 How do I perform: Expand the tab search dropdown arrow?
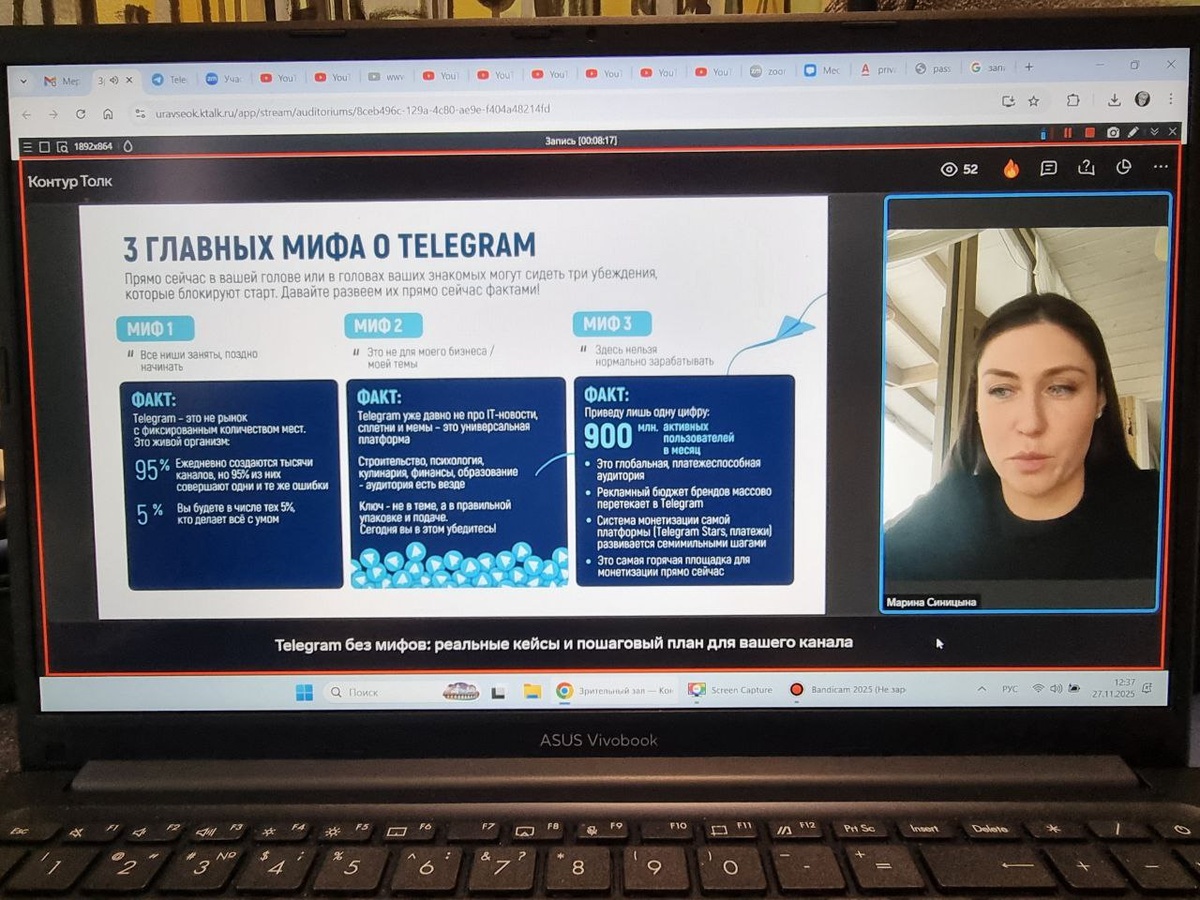24,82
